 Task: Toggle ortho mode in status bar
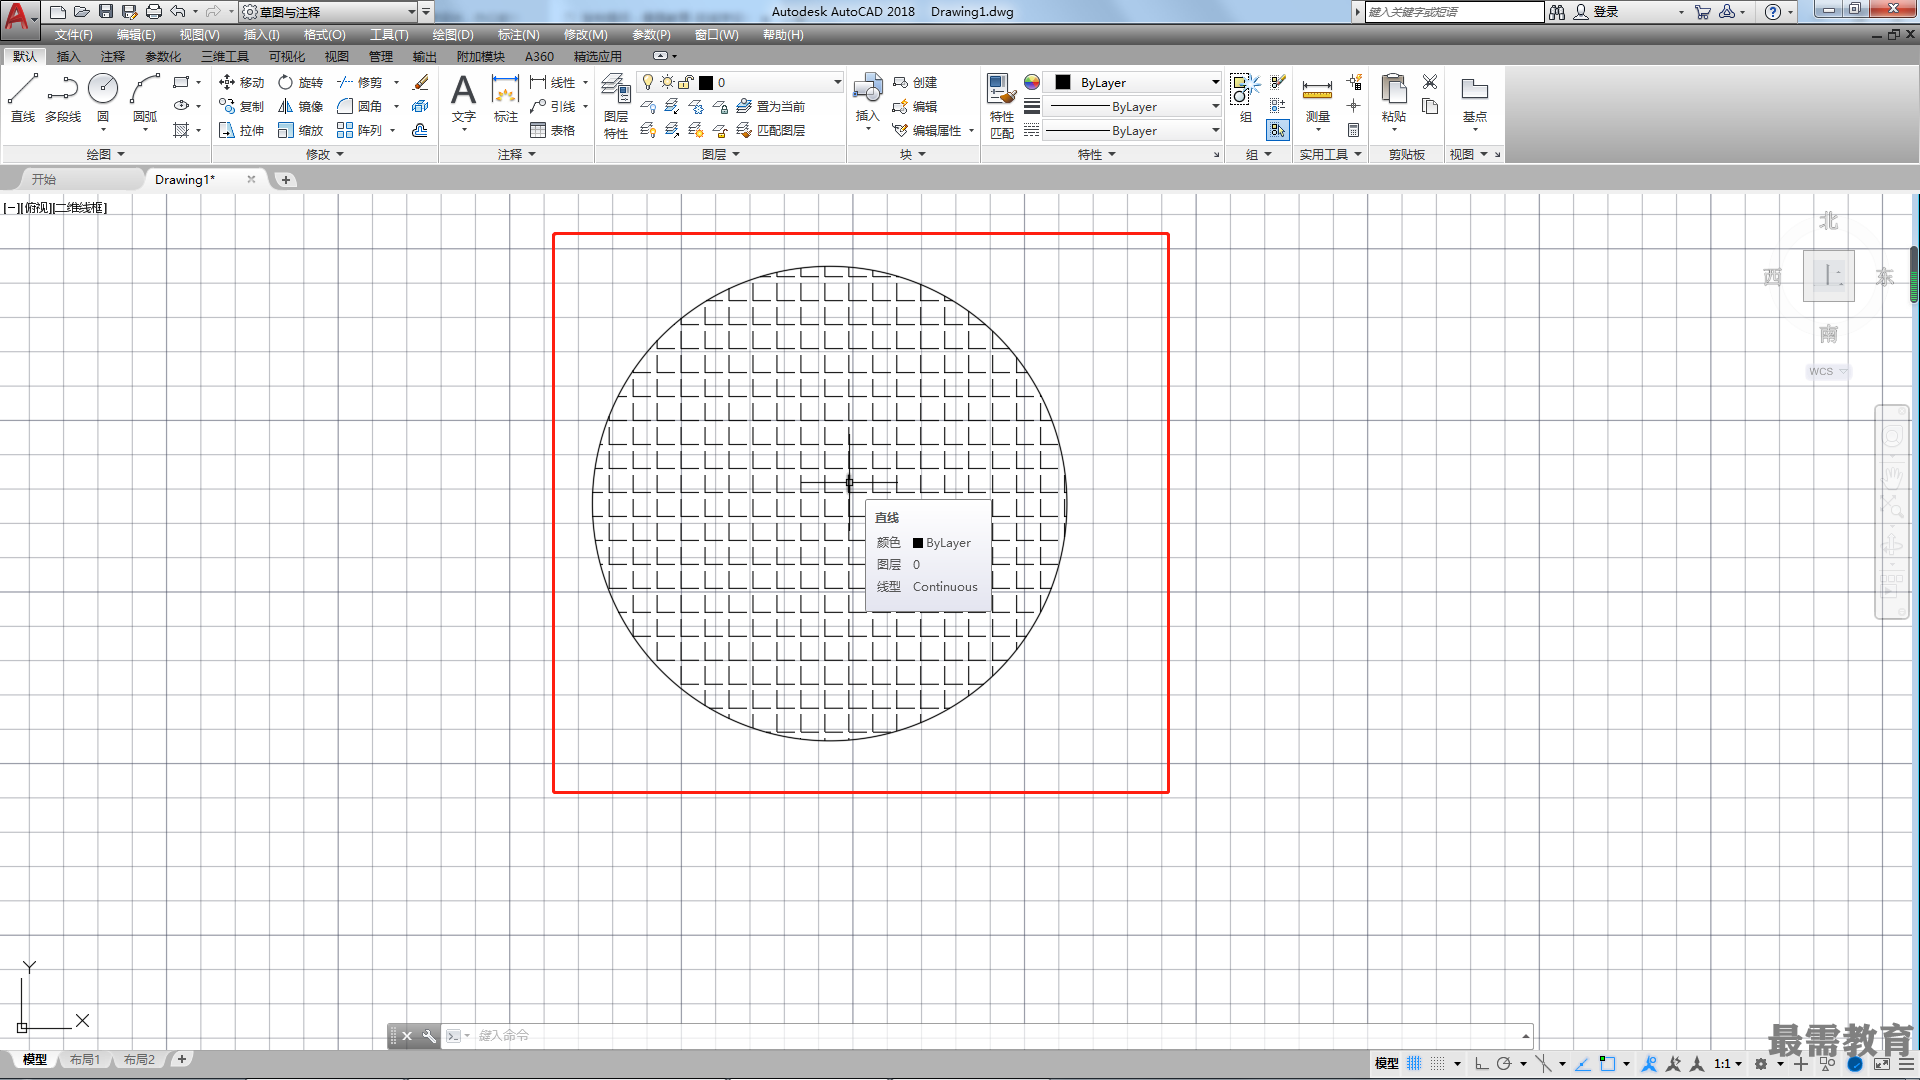pos(1481,1064)
